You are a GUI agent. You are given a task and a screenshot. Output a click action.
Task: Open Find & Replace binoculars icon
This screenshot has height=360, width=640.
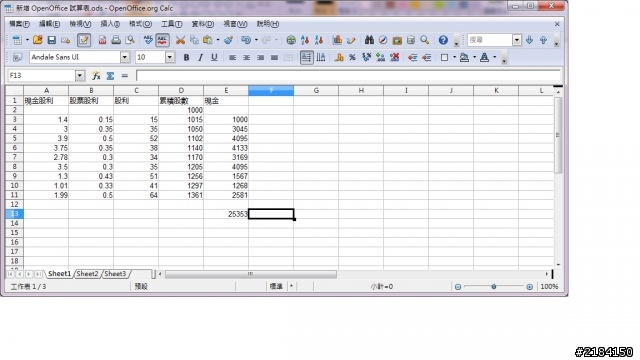[369, 40]
